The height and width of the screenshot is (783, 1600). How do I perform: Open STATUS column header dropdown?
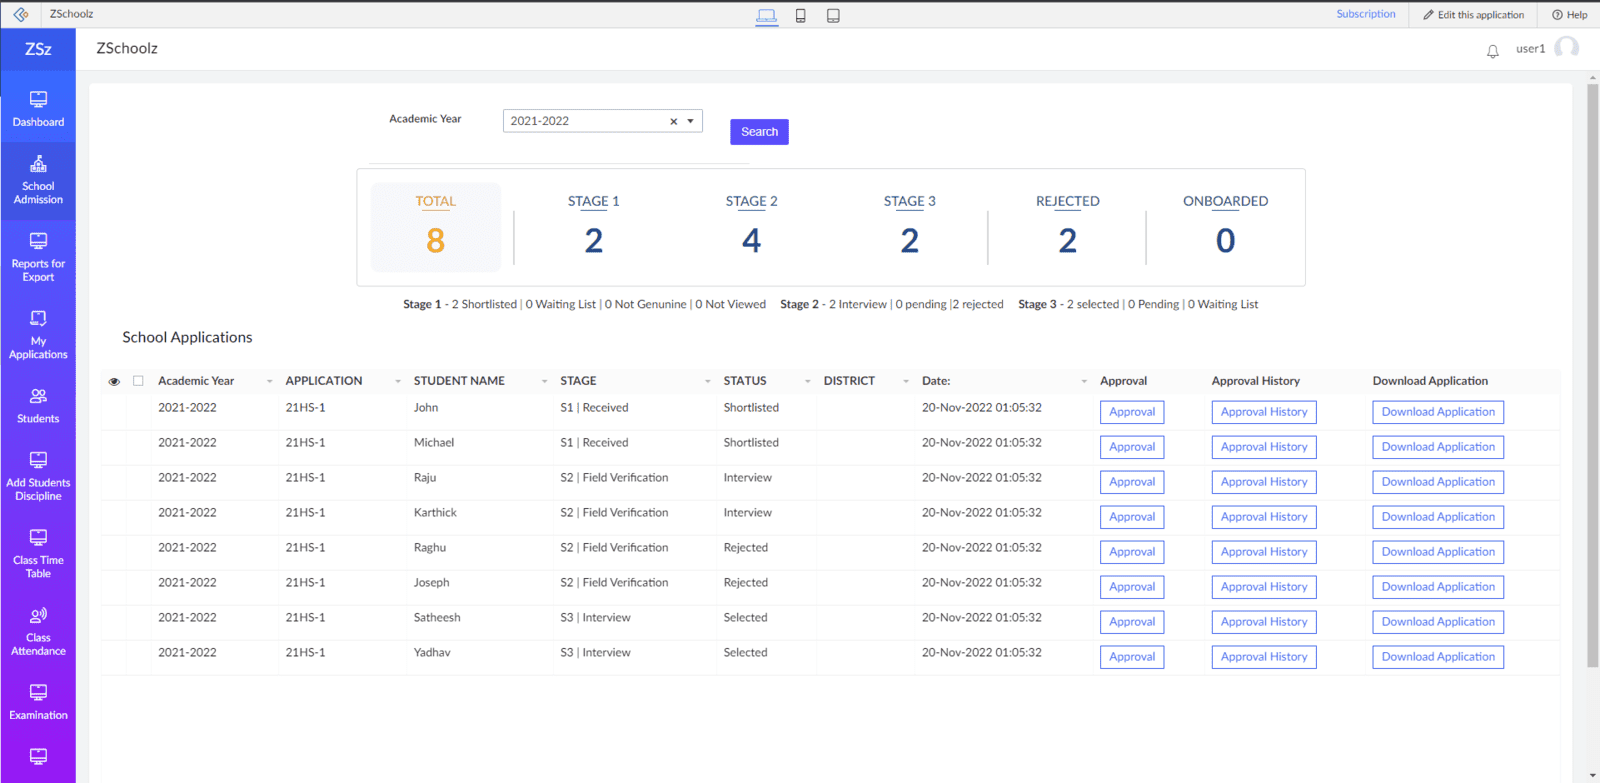807,381
